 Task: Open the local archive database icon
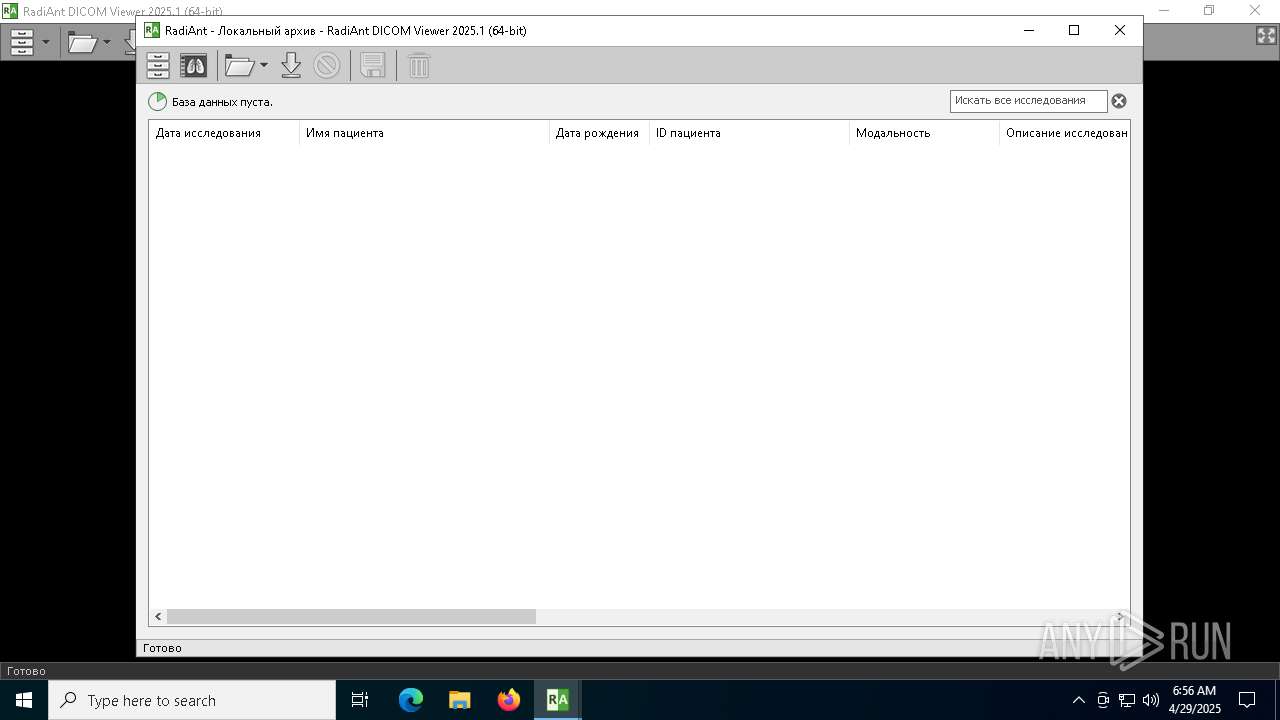coord(158,66)
